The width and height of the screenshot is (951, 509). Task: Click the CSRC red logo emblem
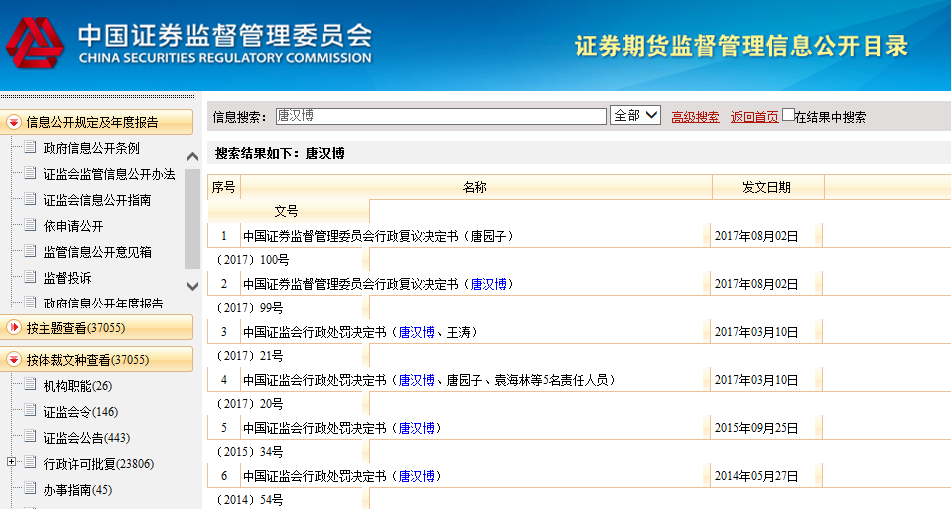click(x=35, y=42)
